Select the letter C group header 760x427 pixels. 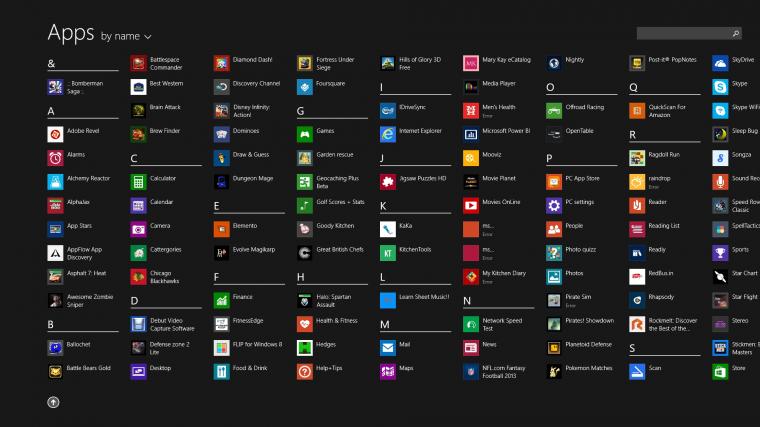click(x=166, y=158)
